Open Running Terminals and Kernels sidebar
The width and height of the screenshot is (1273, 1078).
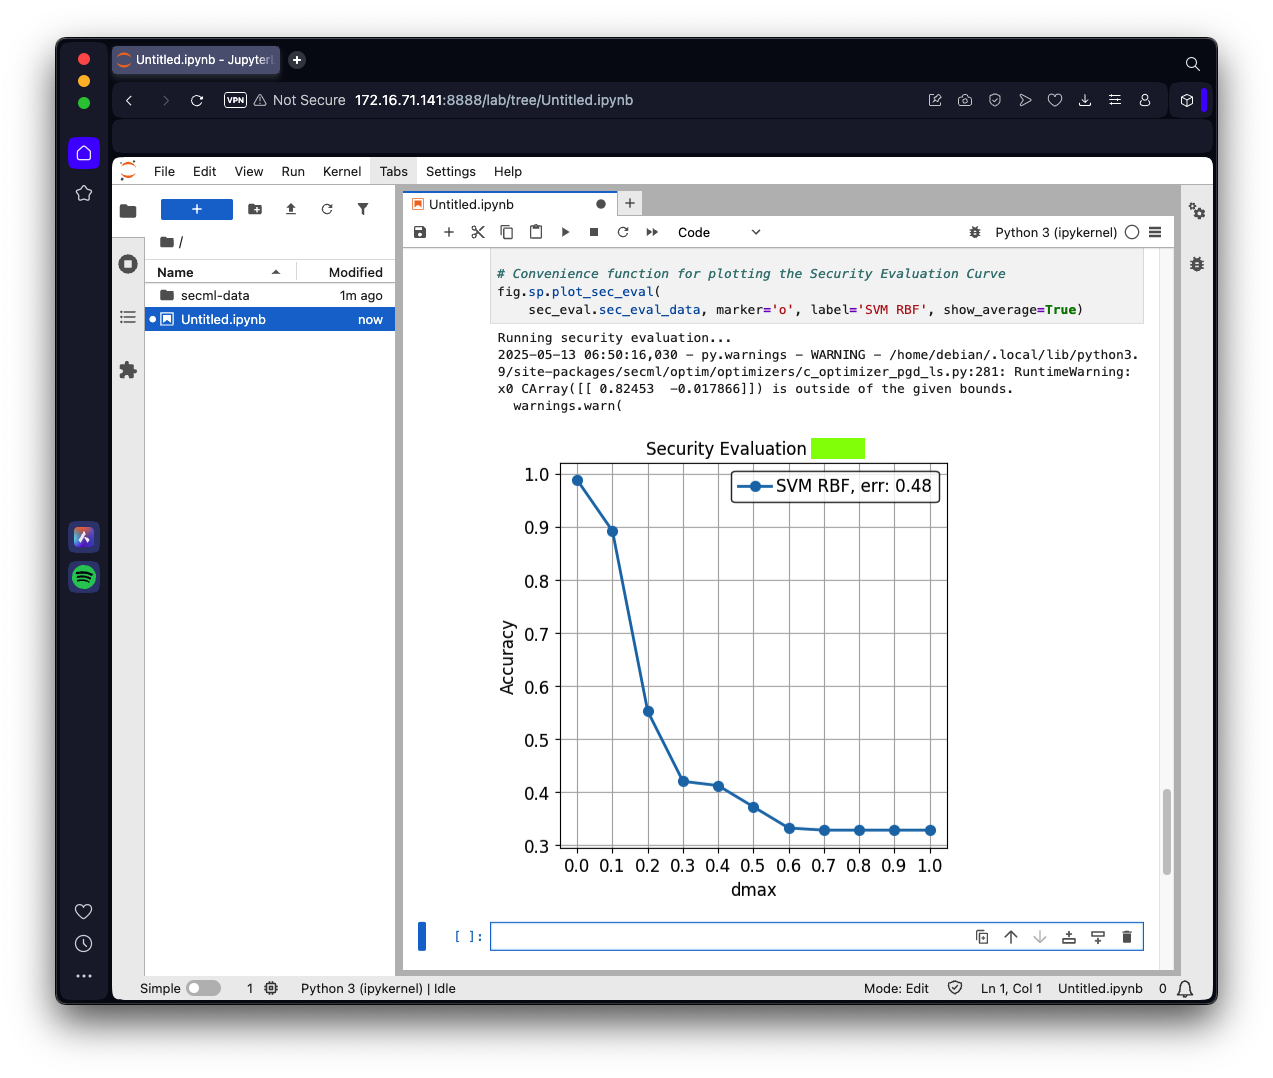128,264
